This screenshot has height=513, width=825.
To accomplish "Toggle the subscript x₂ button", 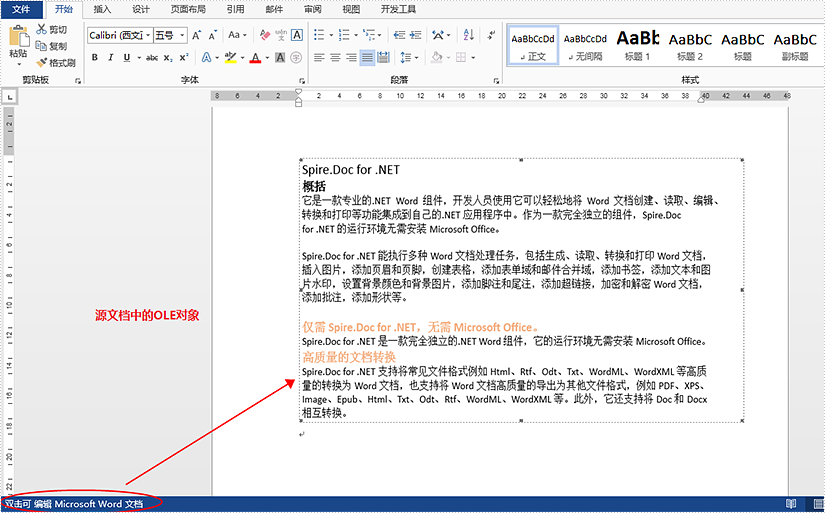I will pos(168,58).
